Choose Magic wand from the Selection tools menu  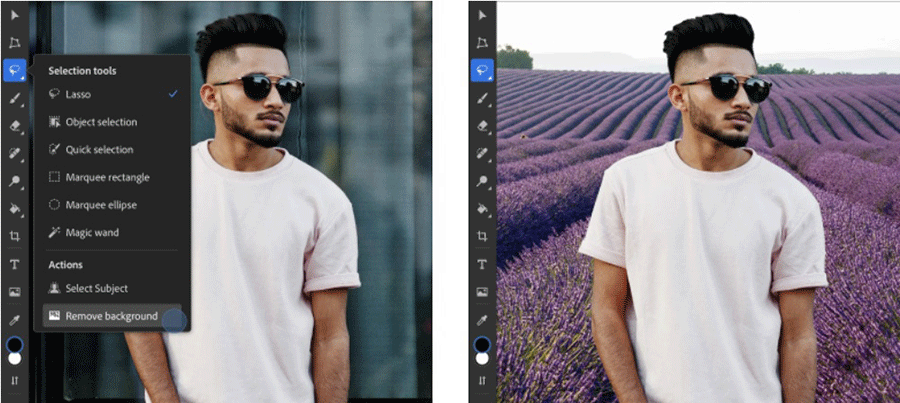(x=92, y=233)
